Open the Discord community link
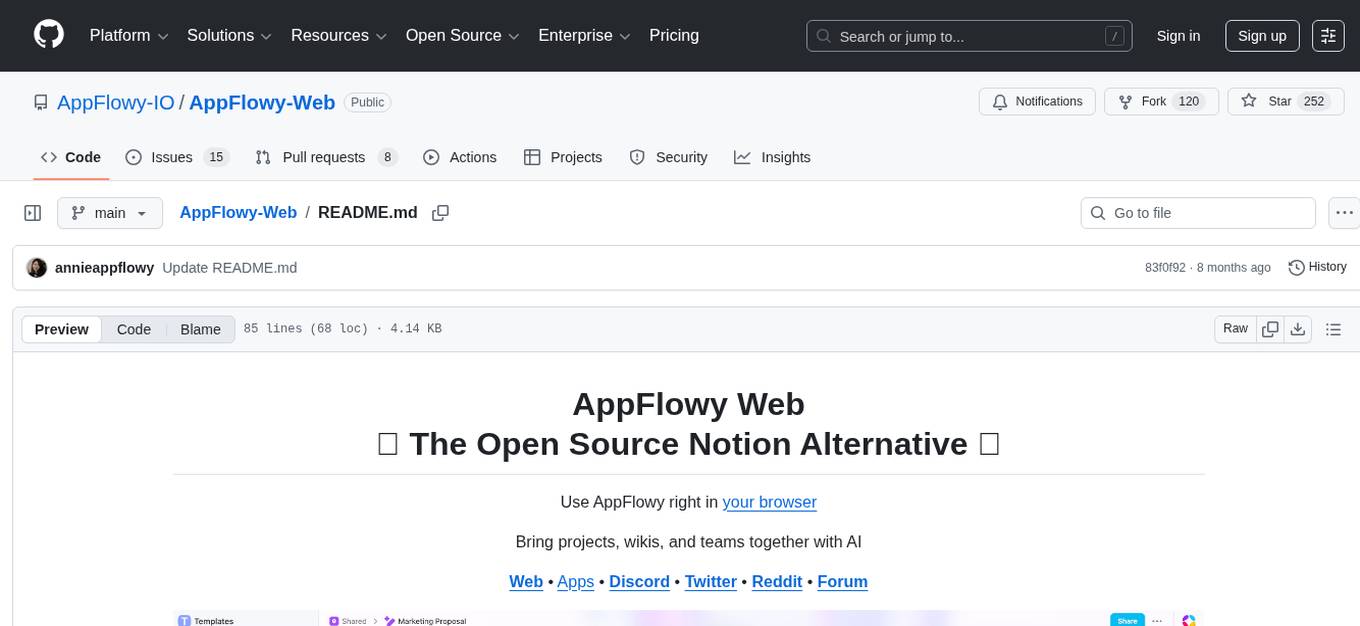 (x=639, y=582)
